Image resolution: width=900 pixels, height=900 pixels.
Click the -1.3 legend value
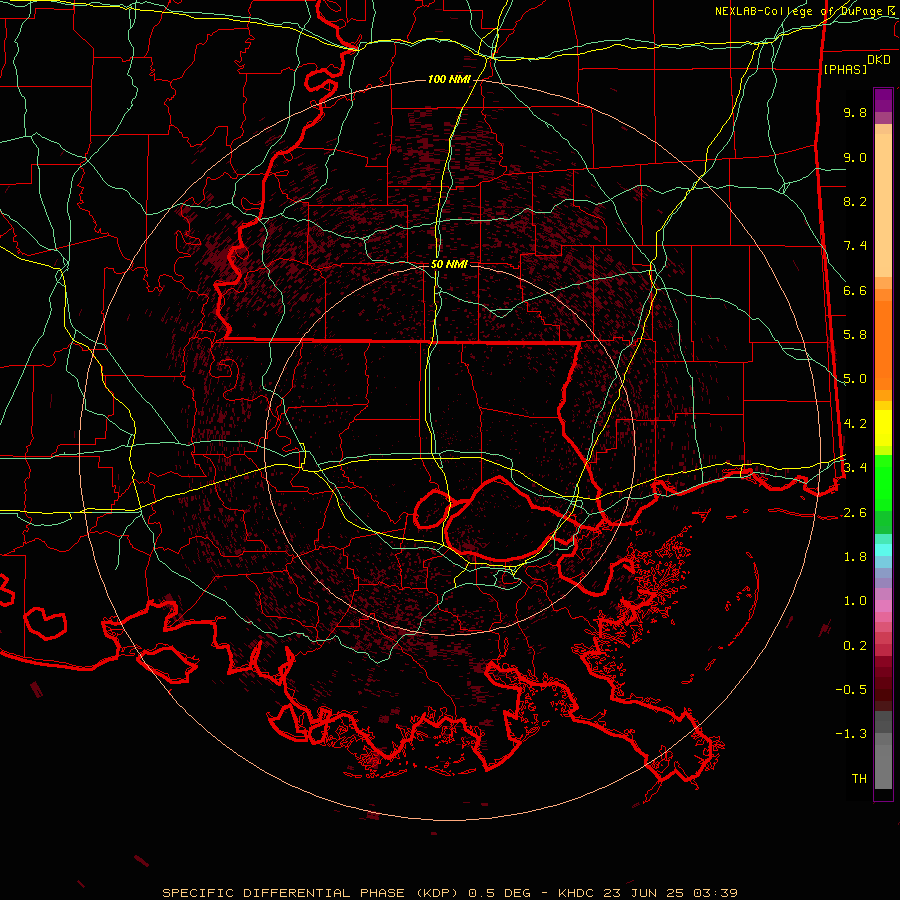[x=851, y=734]
